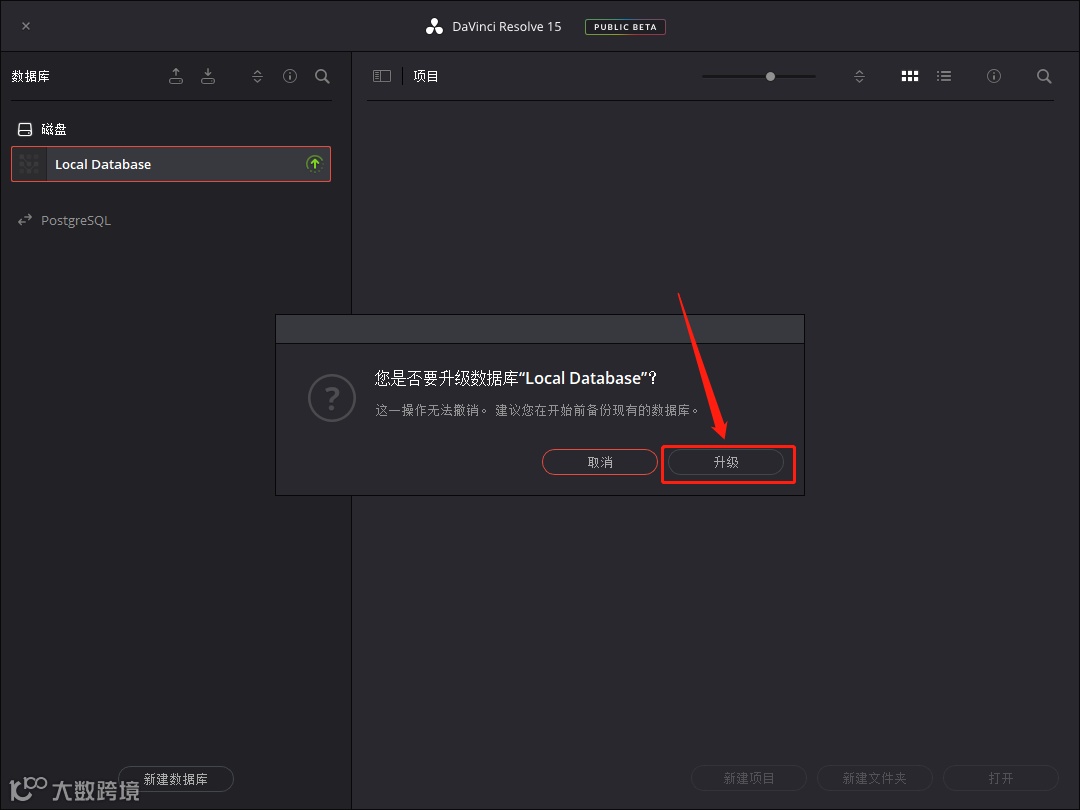This screenshot has height=810, width=1080.
Task: Search databases with the magnifier icon
Action: point(322,76)
